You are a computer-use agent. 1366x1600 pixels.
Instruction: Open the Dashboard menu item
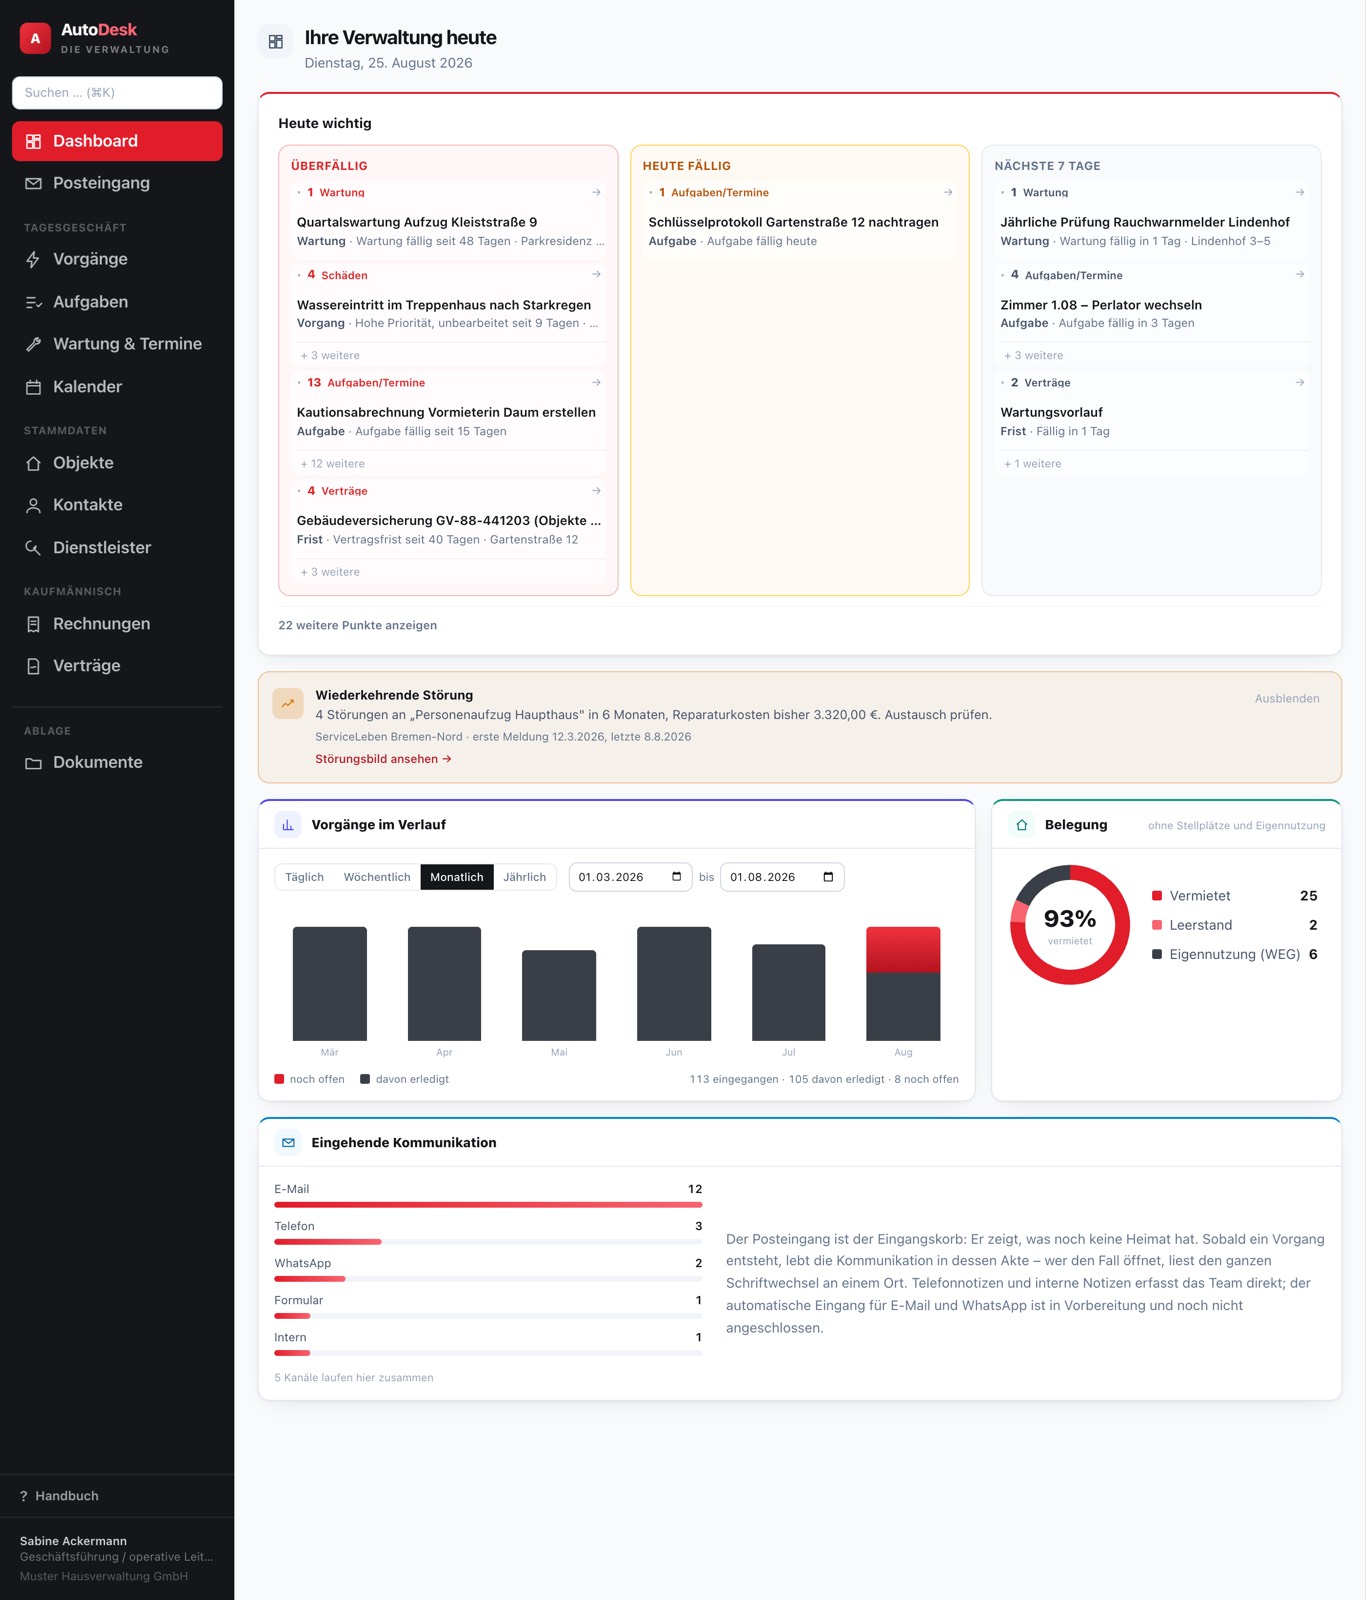(117, 141)
